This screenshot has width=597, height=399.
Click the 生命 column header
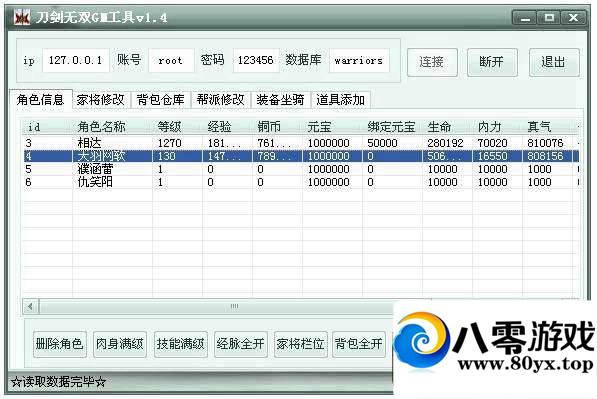click(447, 127)
